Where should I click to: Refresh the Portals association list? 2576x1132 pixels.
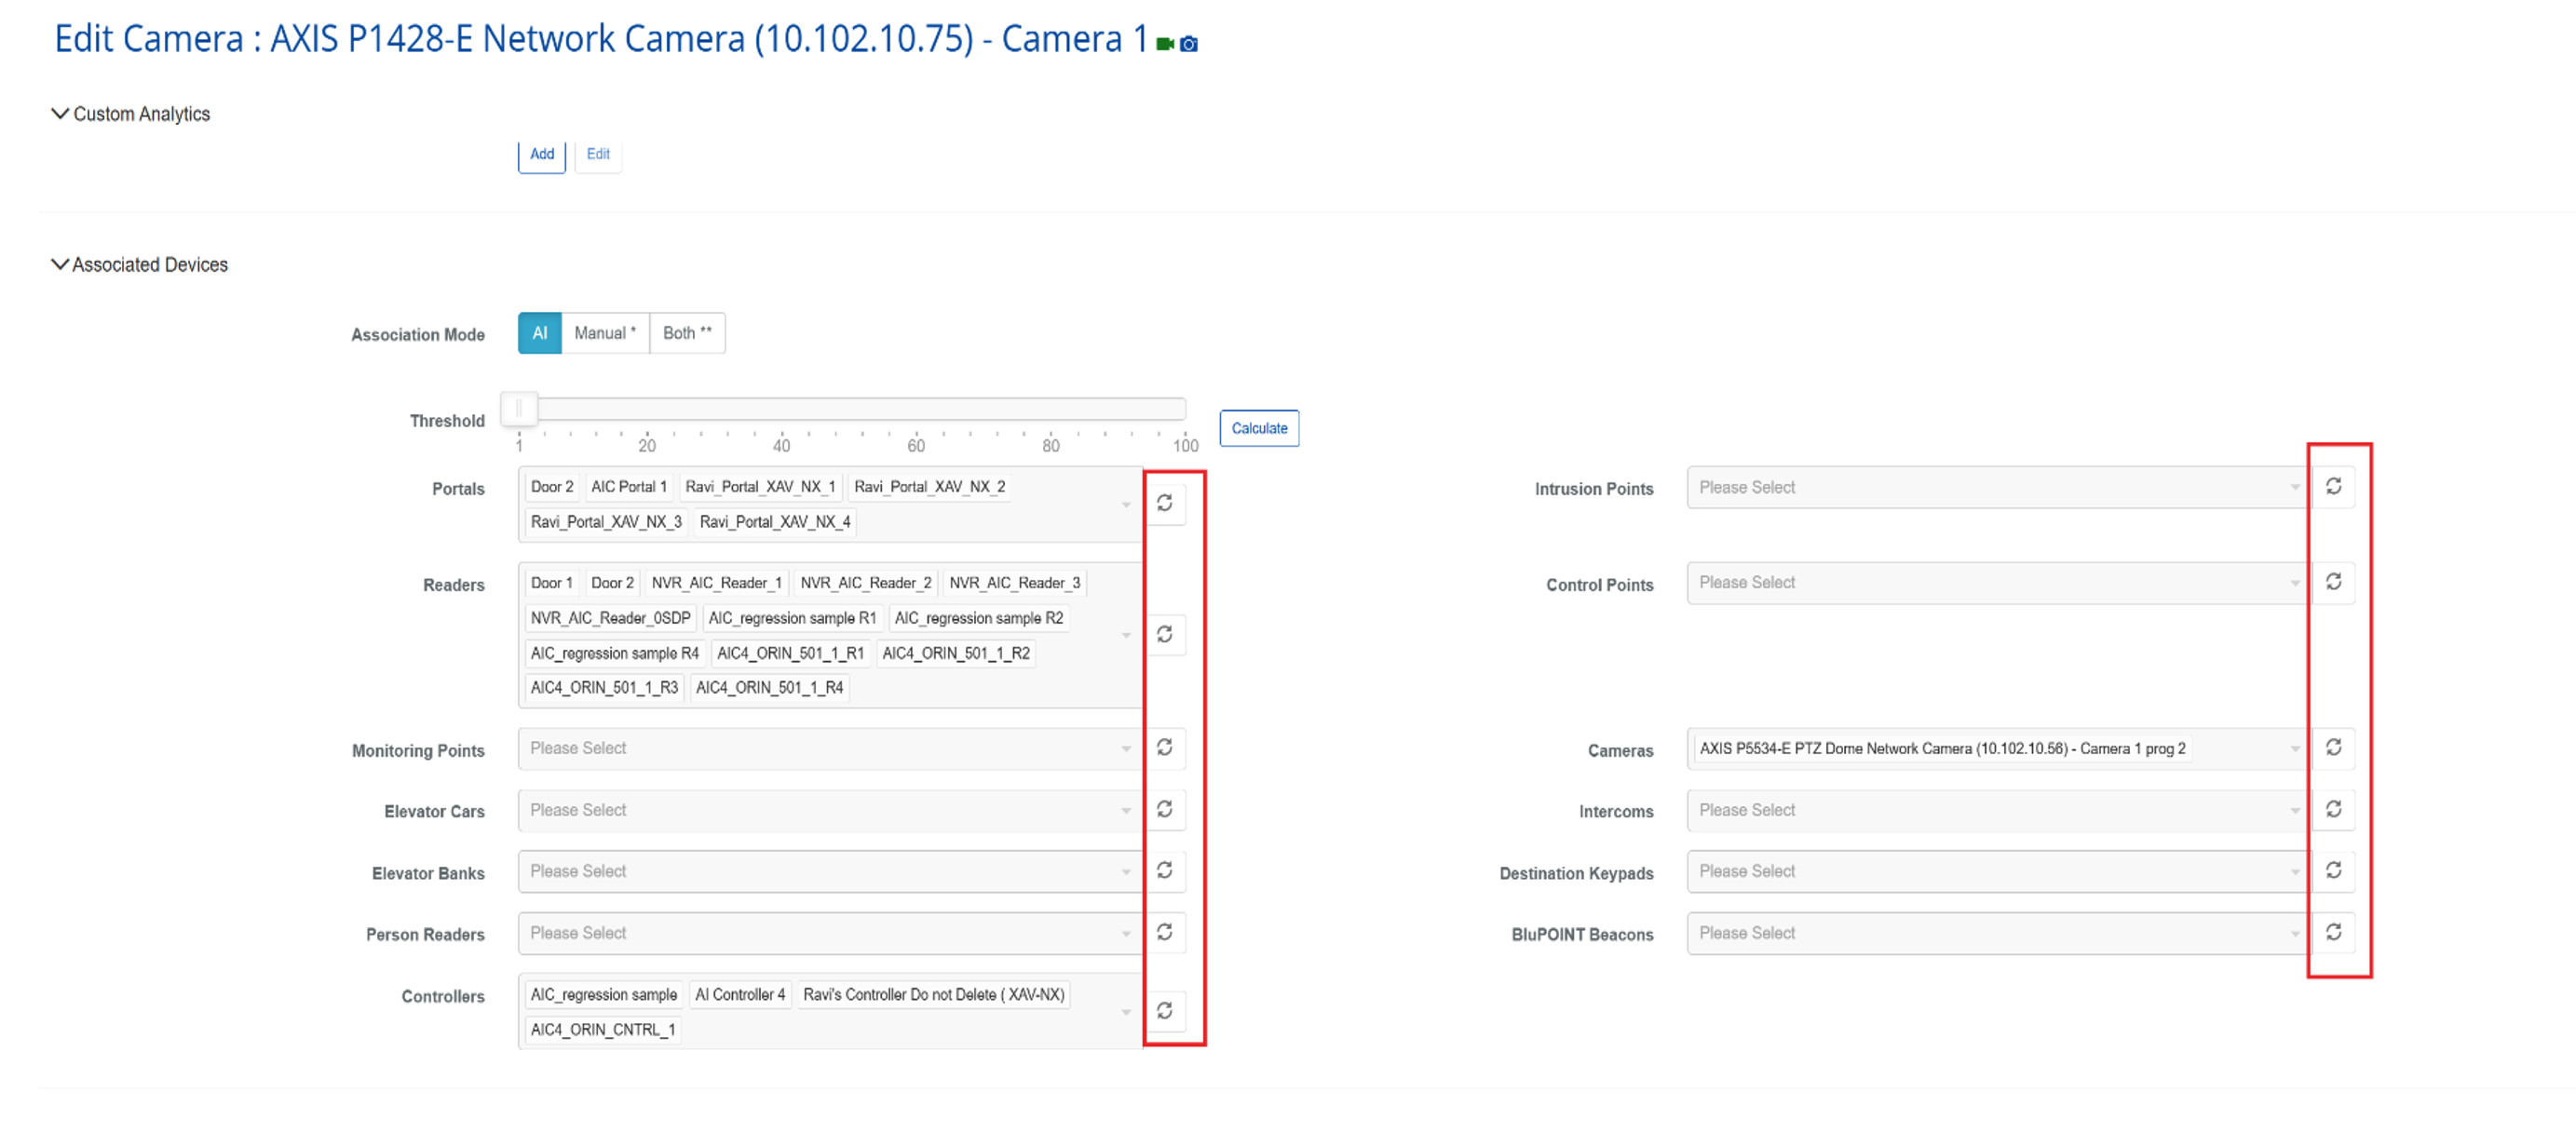pos(1165,504)
